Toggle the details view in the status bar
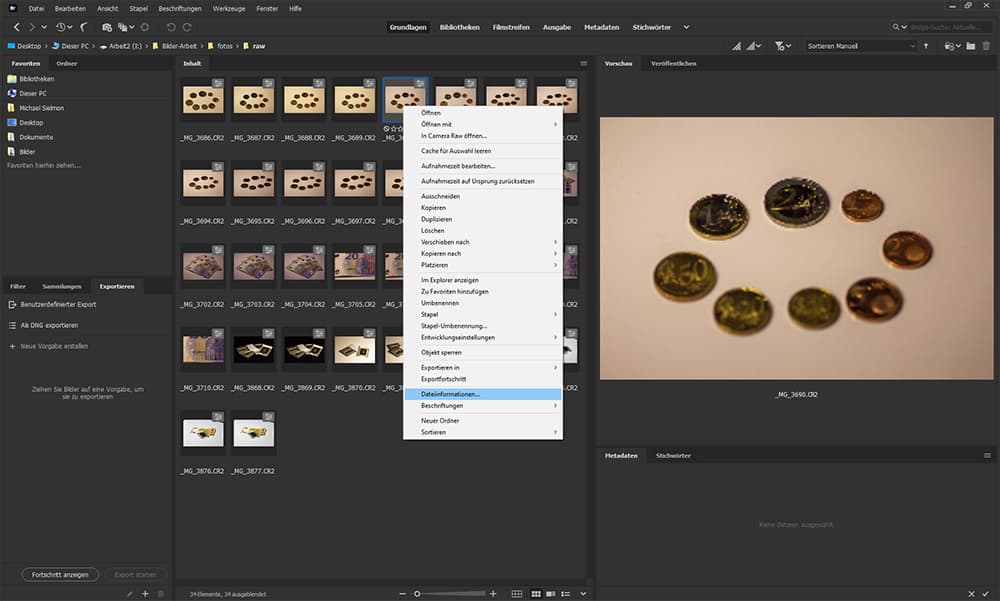1000x601 pixels. pos(550,593)
